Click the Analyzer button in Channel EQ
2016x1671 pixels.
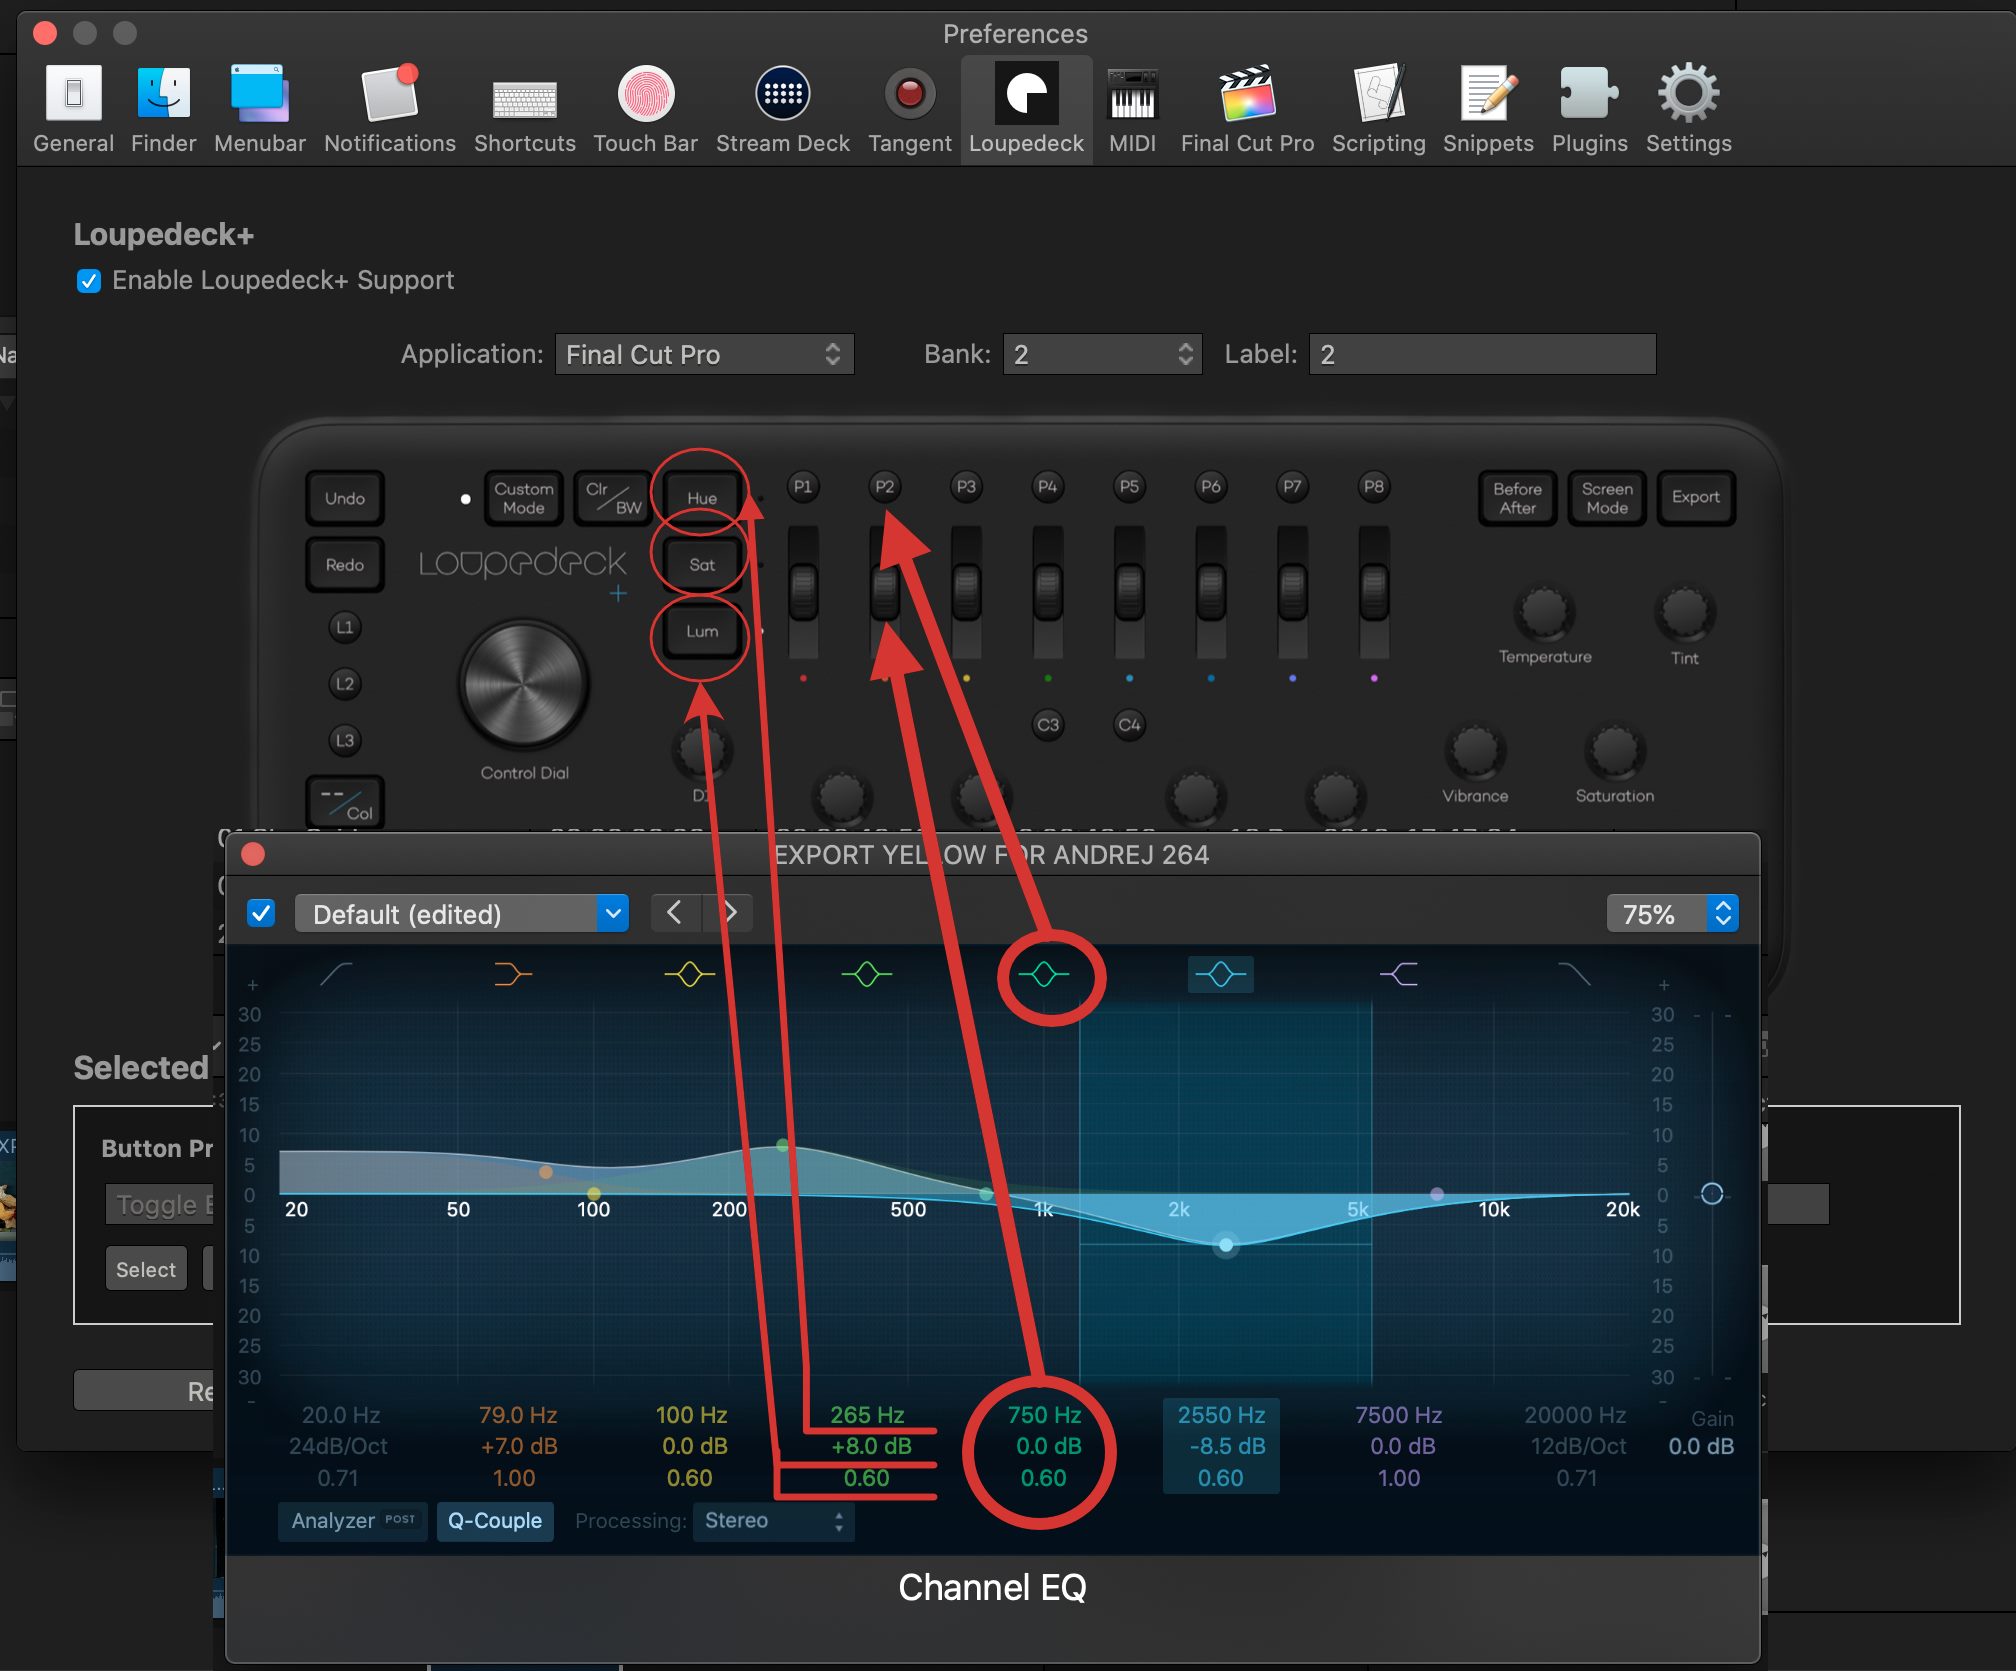[352, 1521]
